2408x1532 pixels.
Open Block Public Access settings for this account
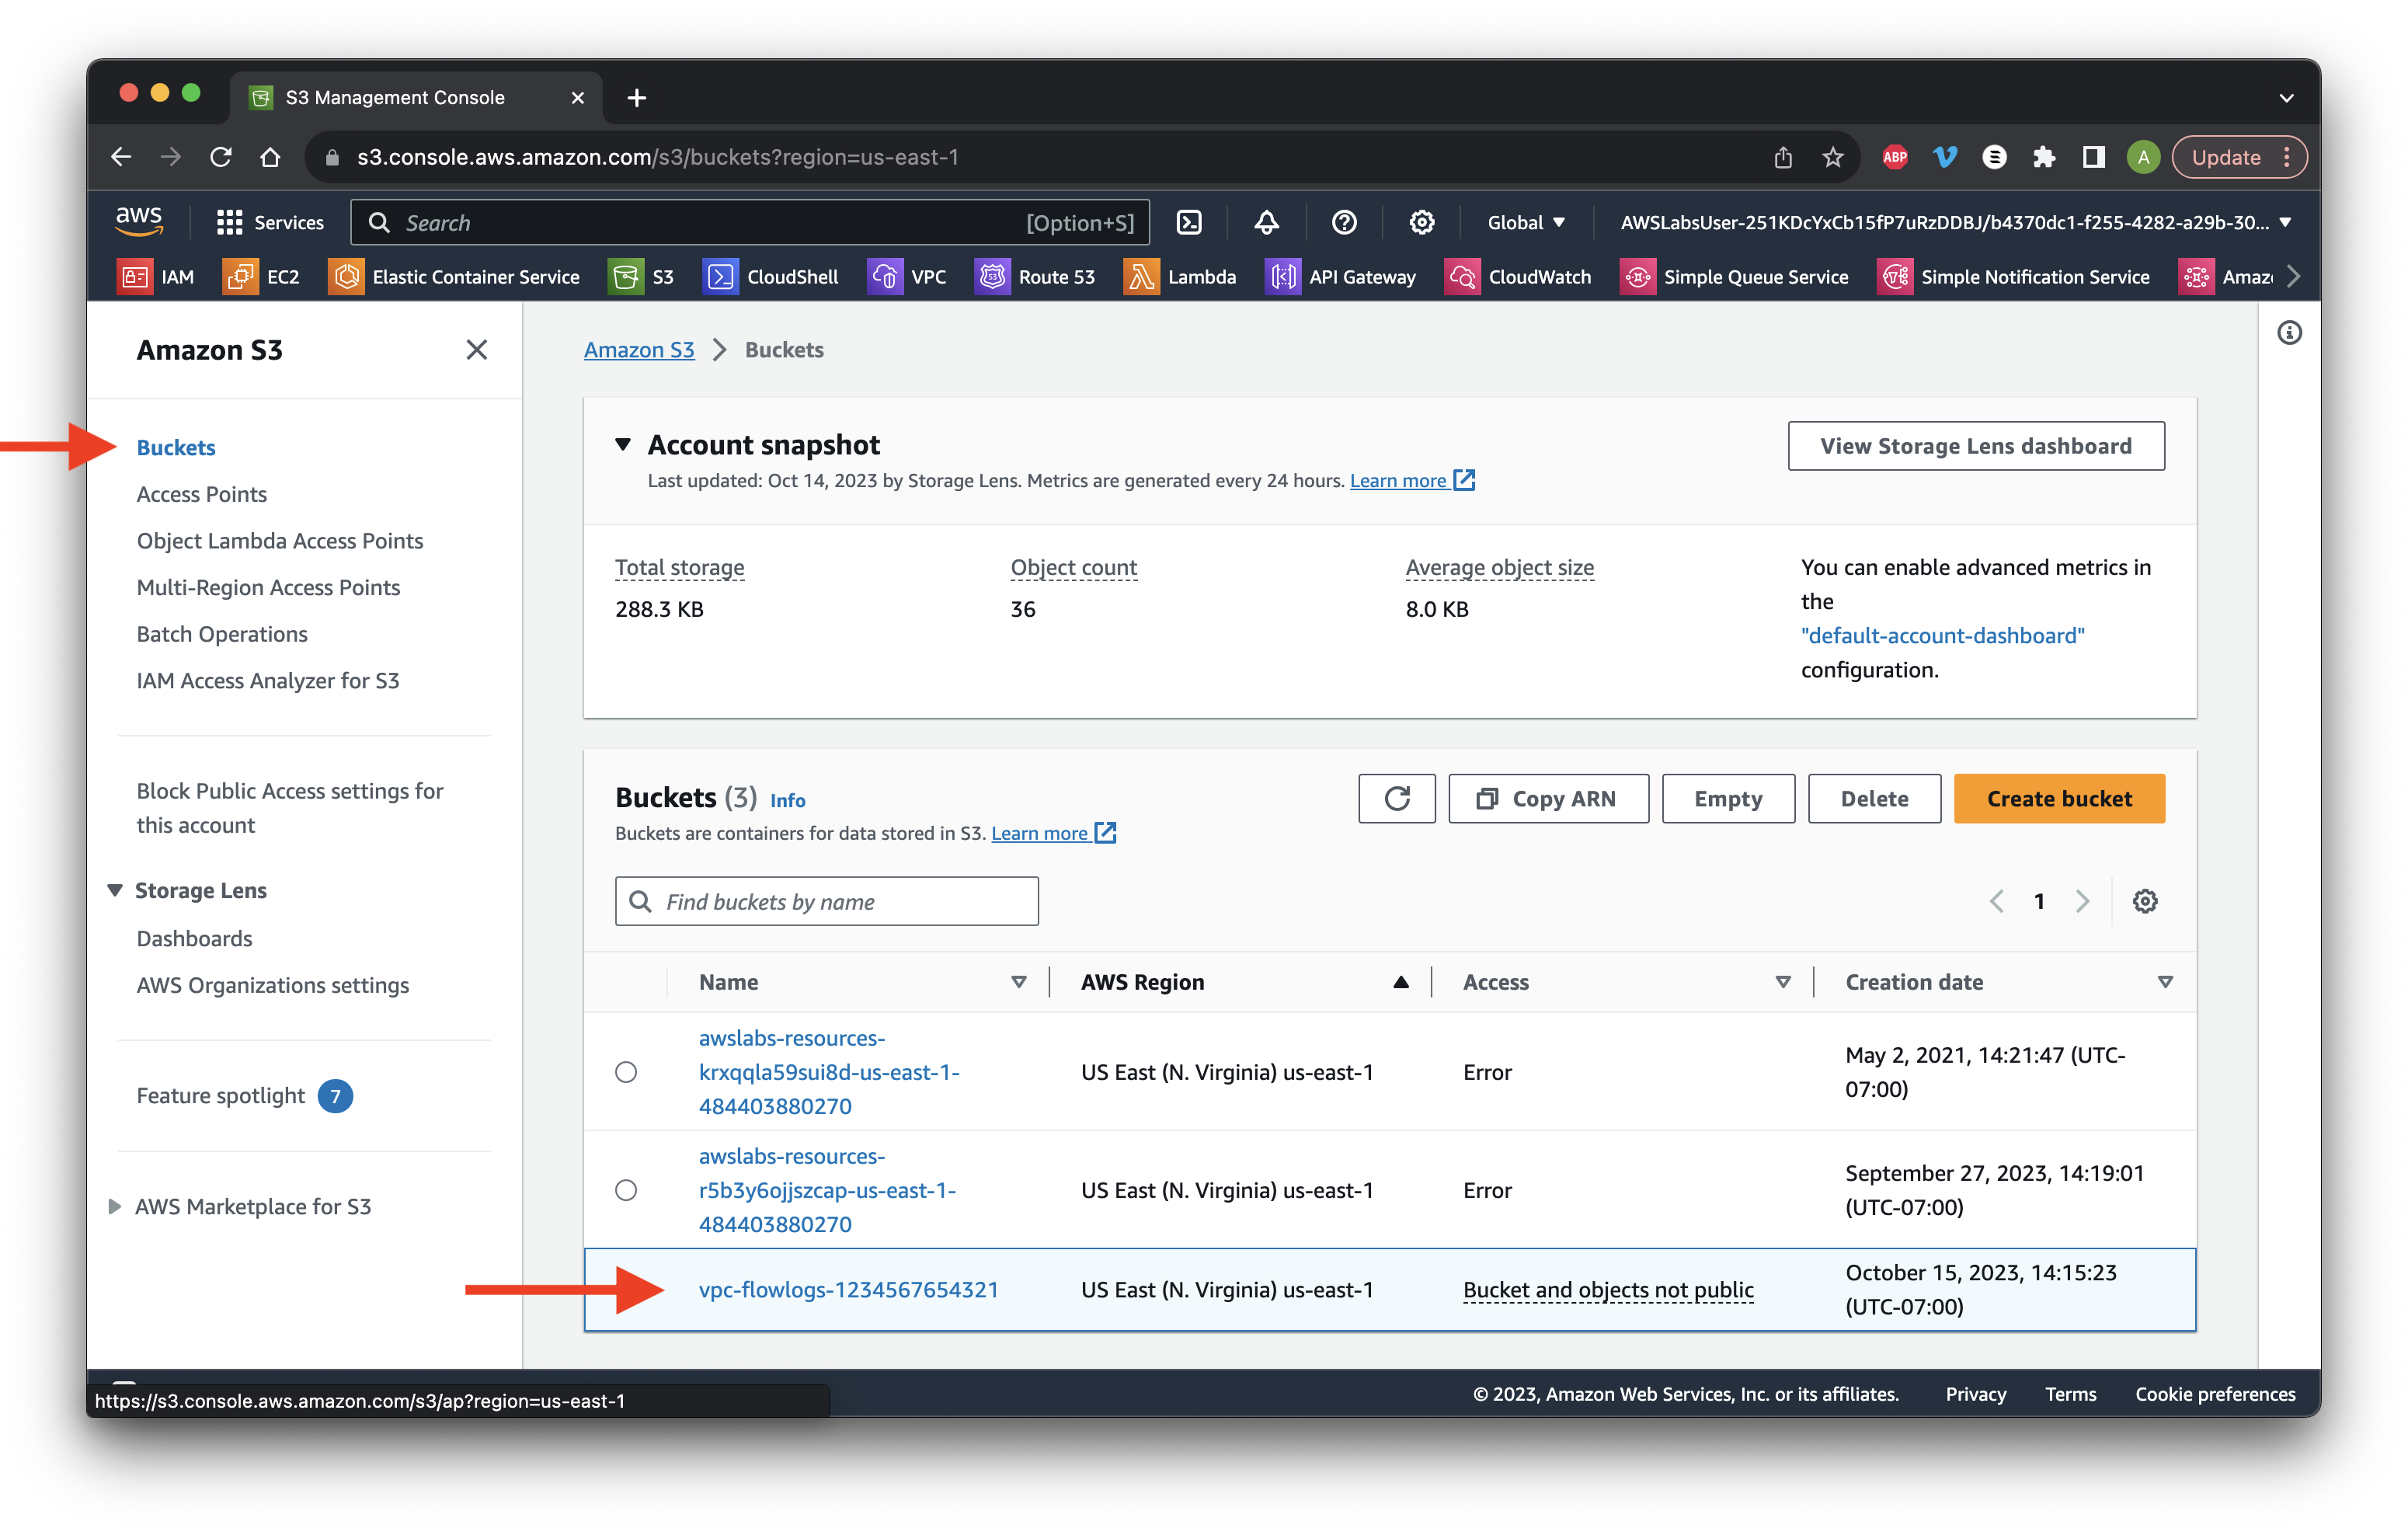pyautogui.click(x=290, y=808)
